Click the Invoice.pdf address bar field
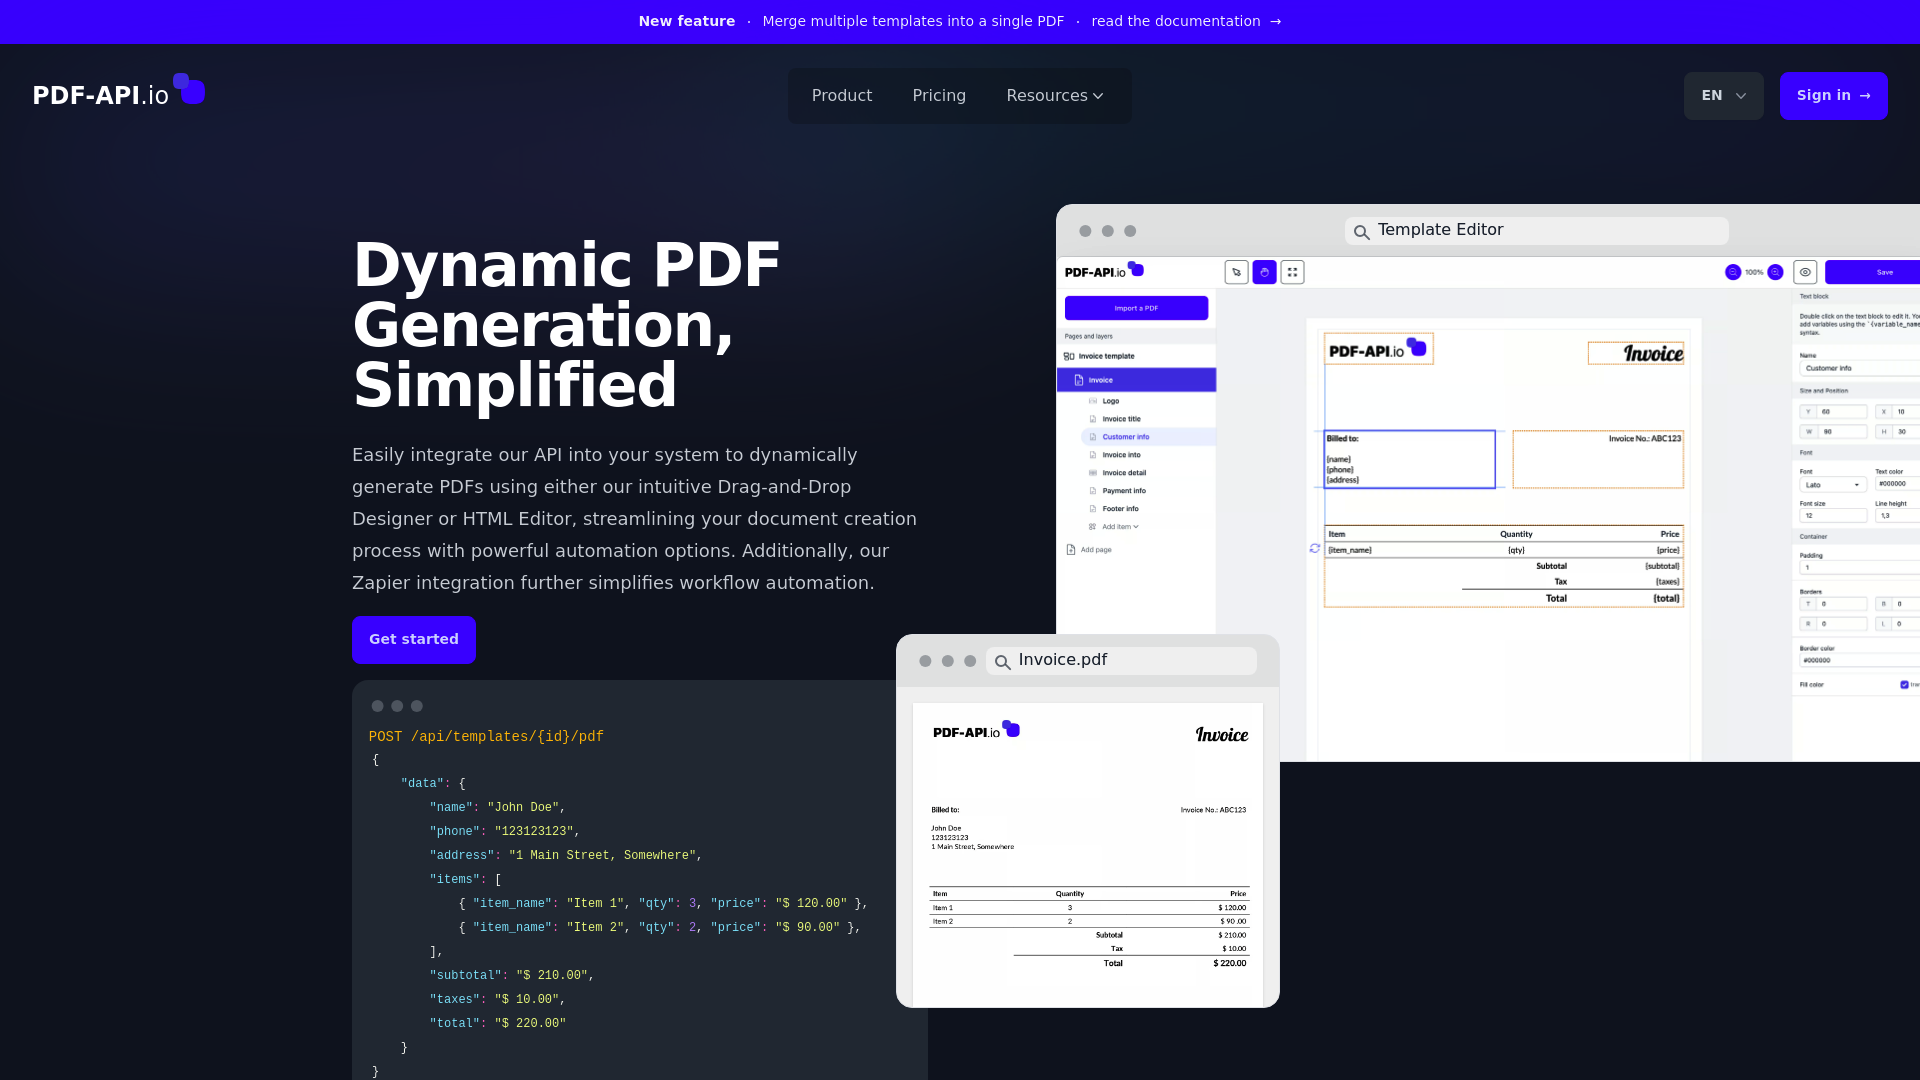The width and height of the screenshot is (1920, 1080). [x=1121, y=661]
